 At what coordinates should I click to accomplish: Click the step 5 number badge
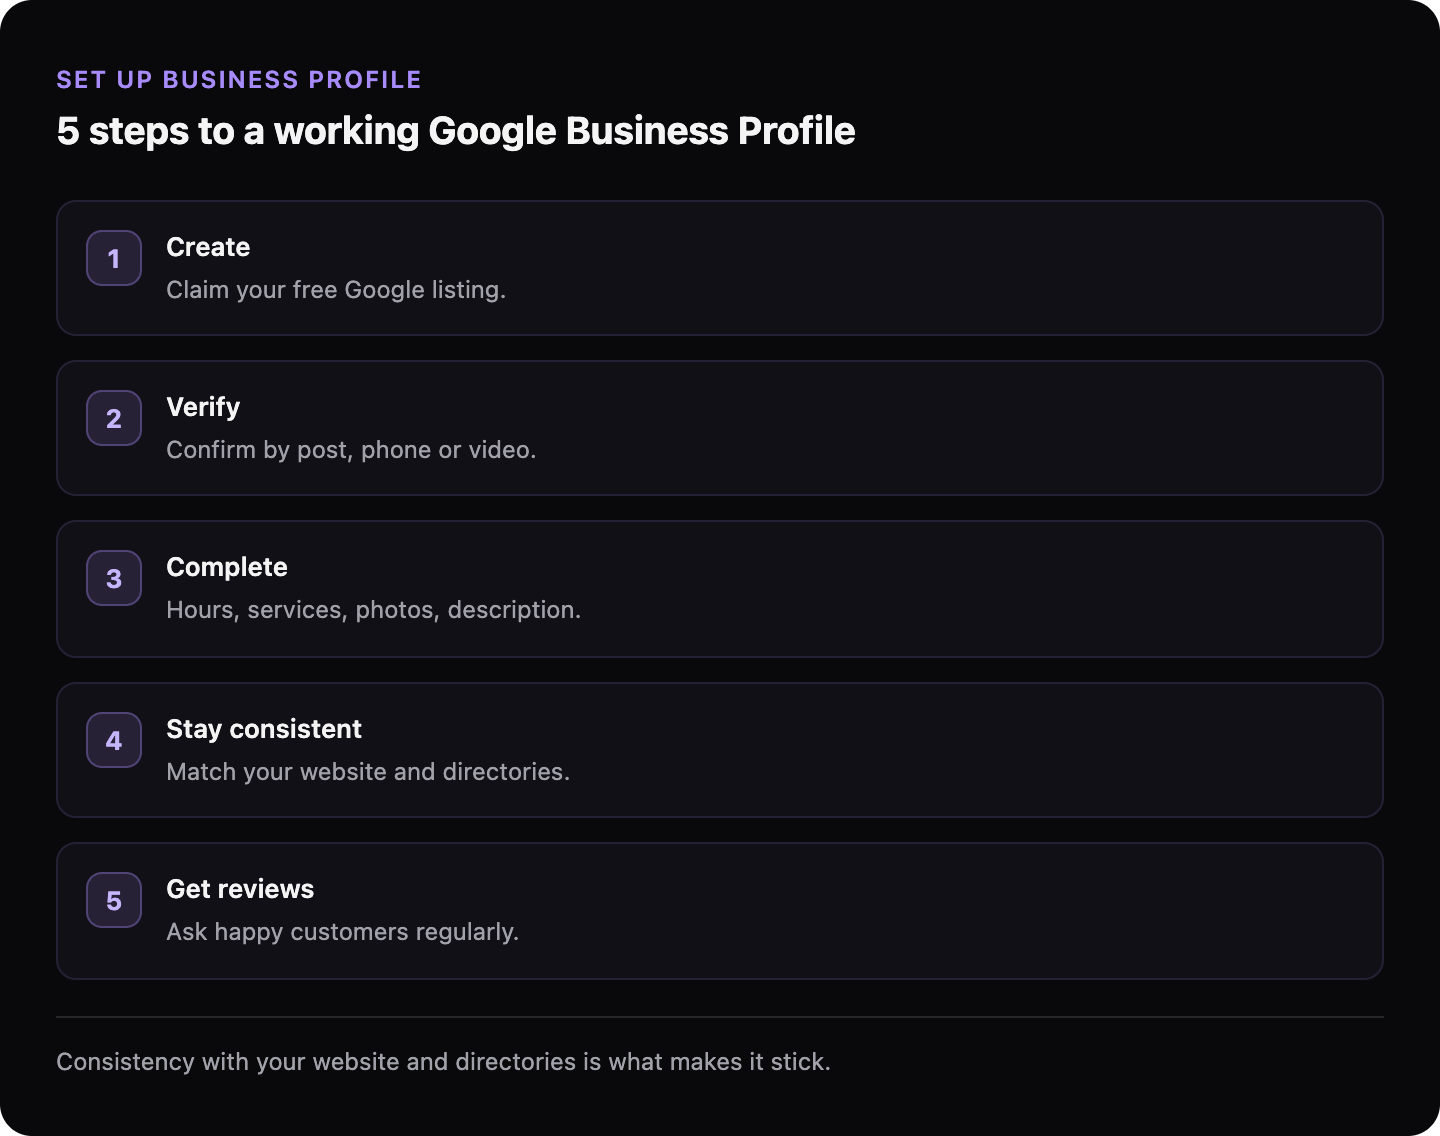pos(114,900)
